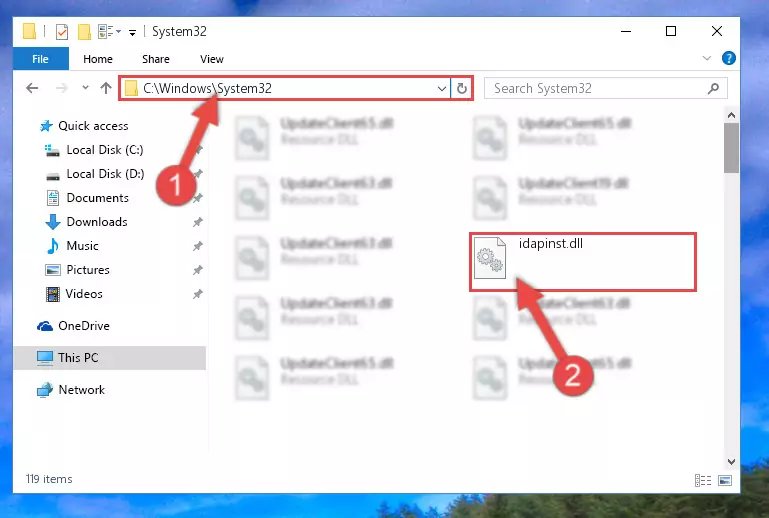Go up one folder level with up arrow
The image size is (769, 518).
click(x=106, y=88)
